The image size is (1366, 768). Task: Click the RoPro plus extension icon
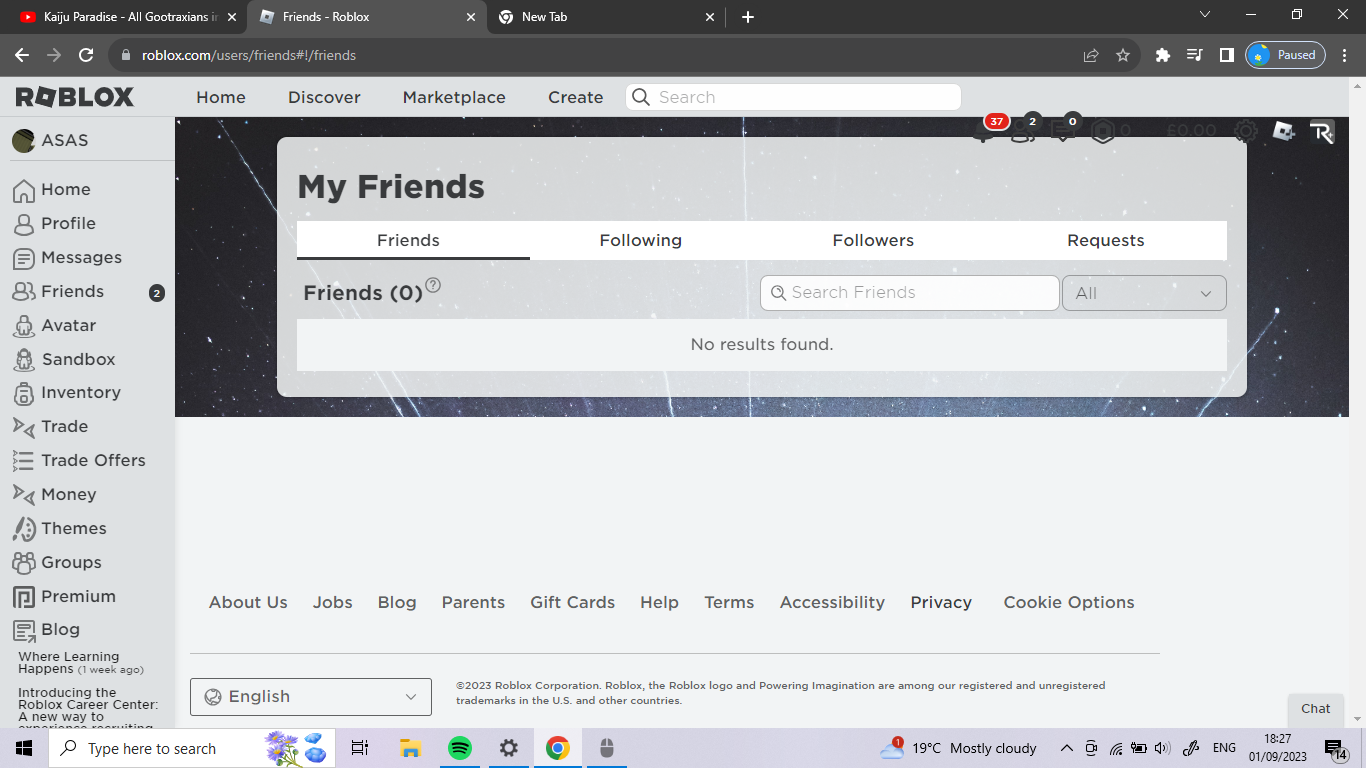click(x=1322, y=132)
